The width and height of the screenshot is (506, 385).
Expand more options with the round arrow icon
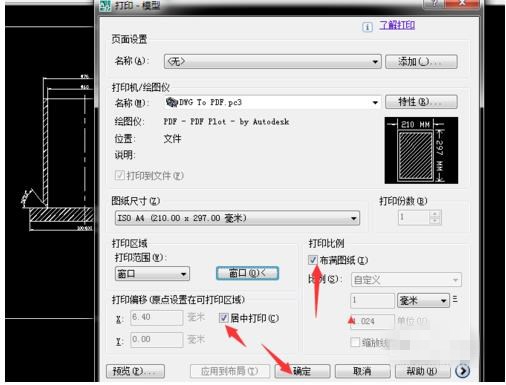point(463,371)
